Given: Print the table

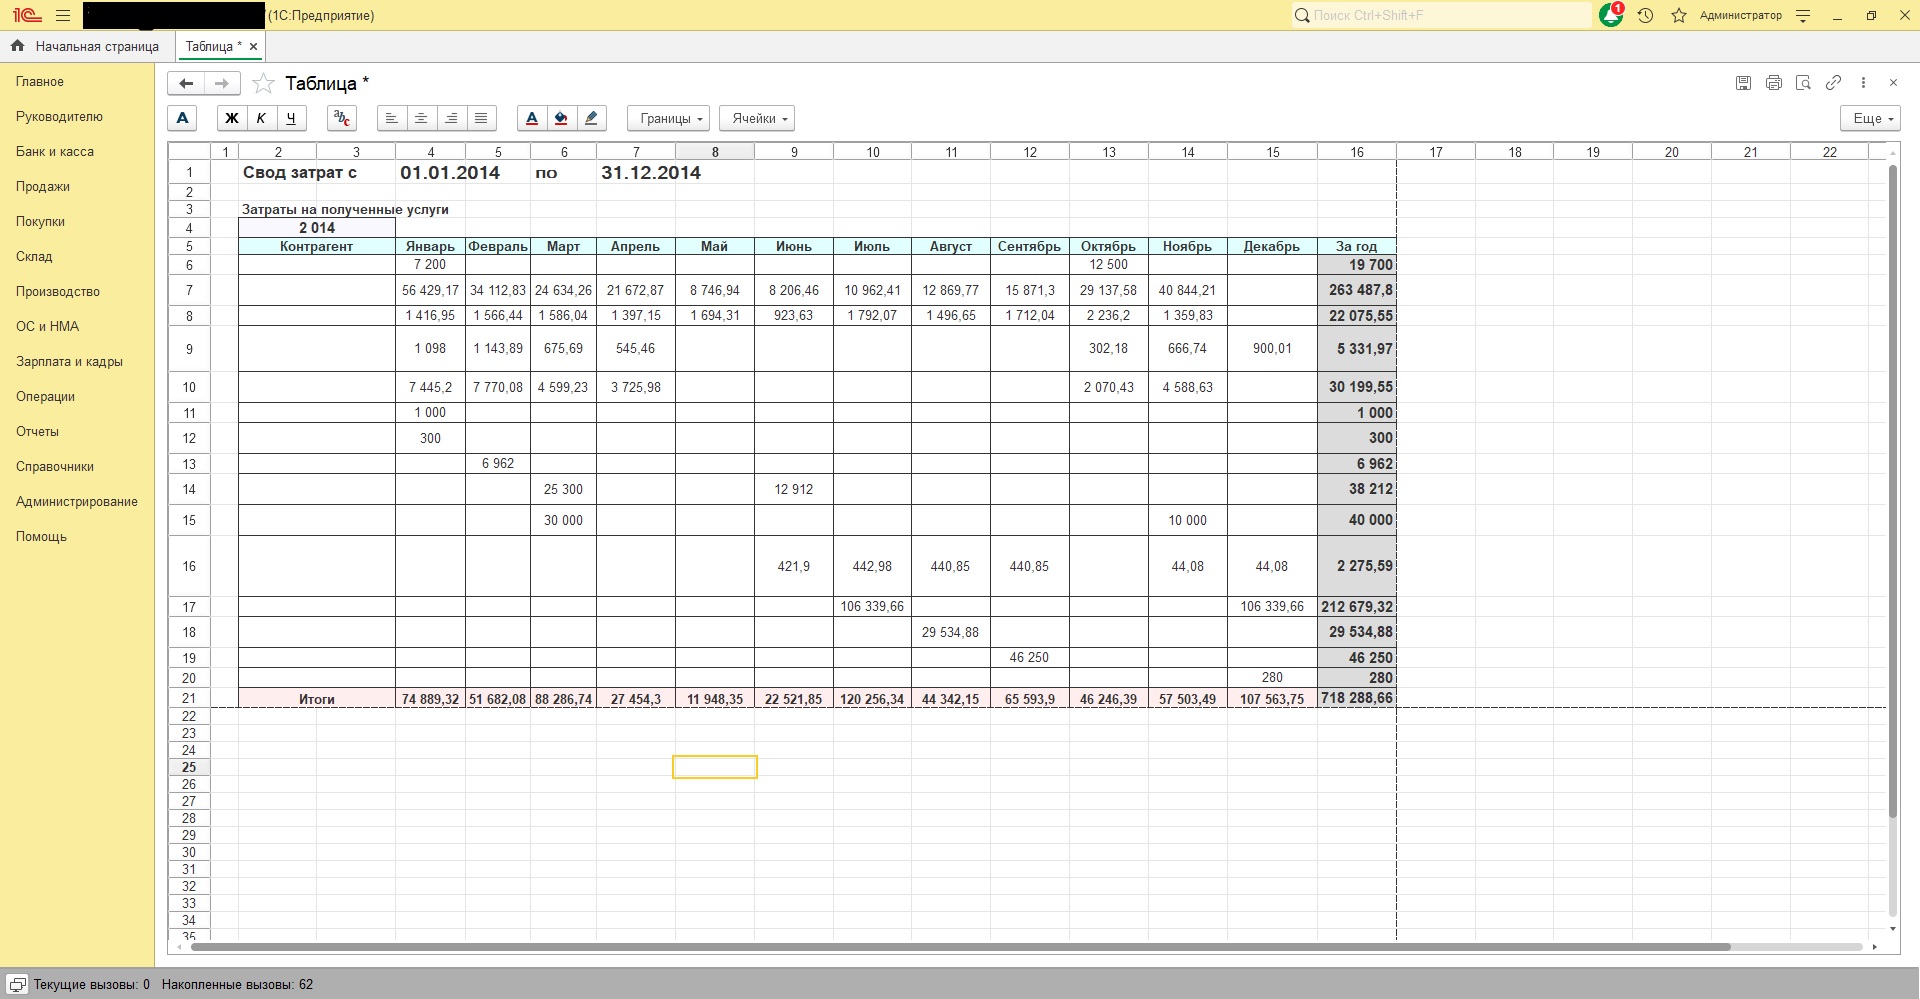Looking at the screenshot, I should point(1773,83).
